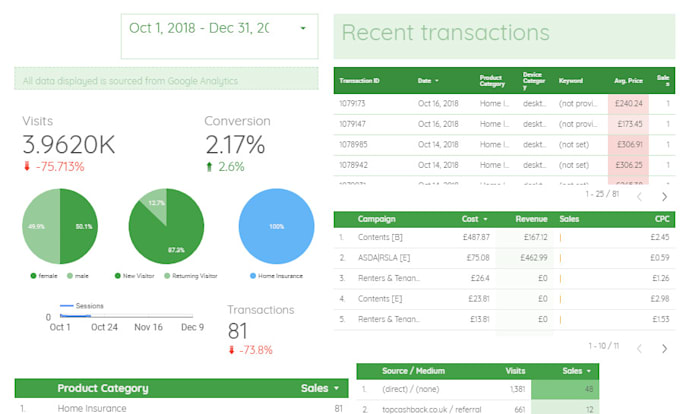Click the 50.1% female pie slice
This screenshot has height=414, width=680.
[79, 226]
